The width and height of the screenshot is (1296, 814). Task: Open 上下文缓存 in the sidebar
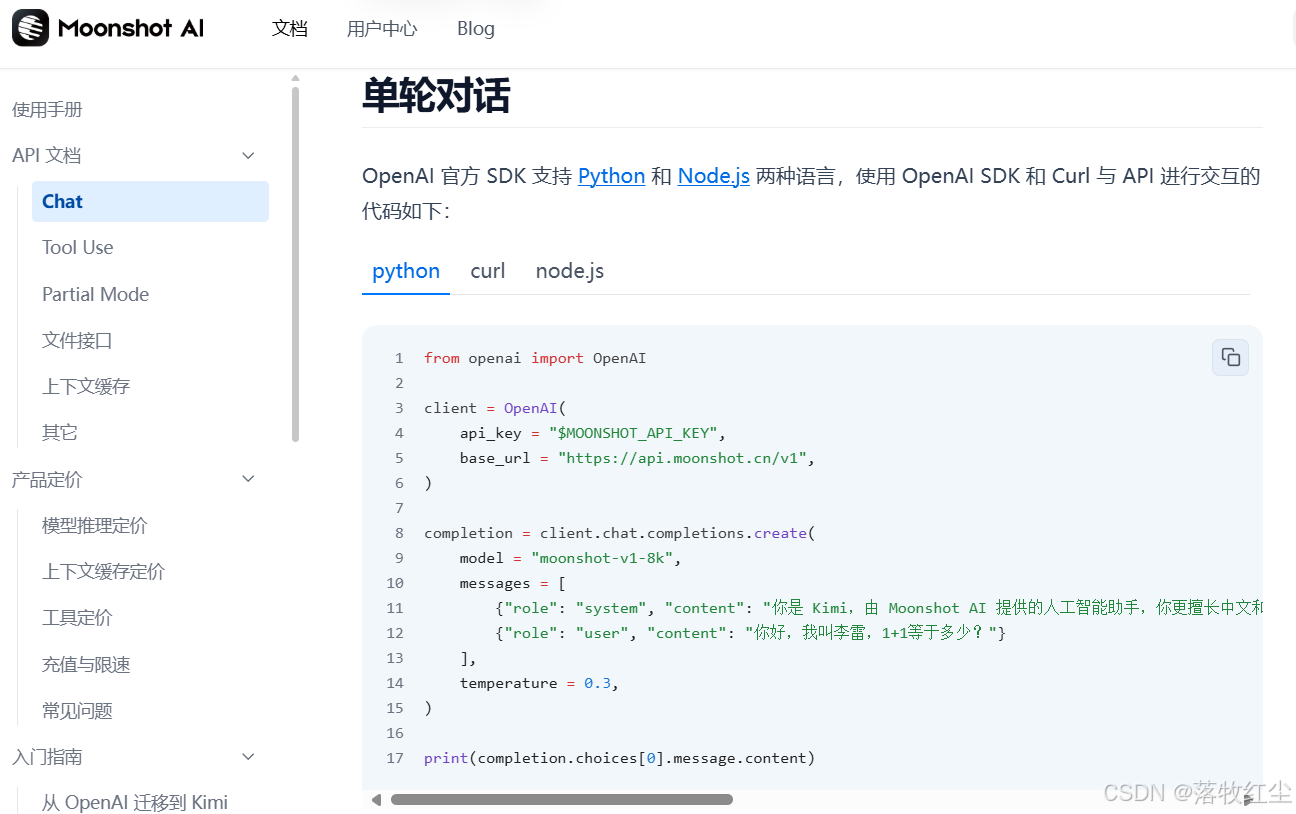(x=86, y=386)
